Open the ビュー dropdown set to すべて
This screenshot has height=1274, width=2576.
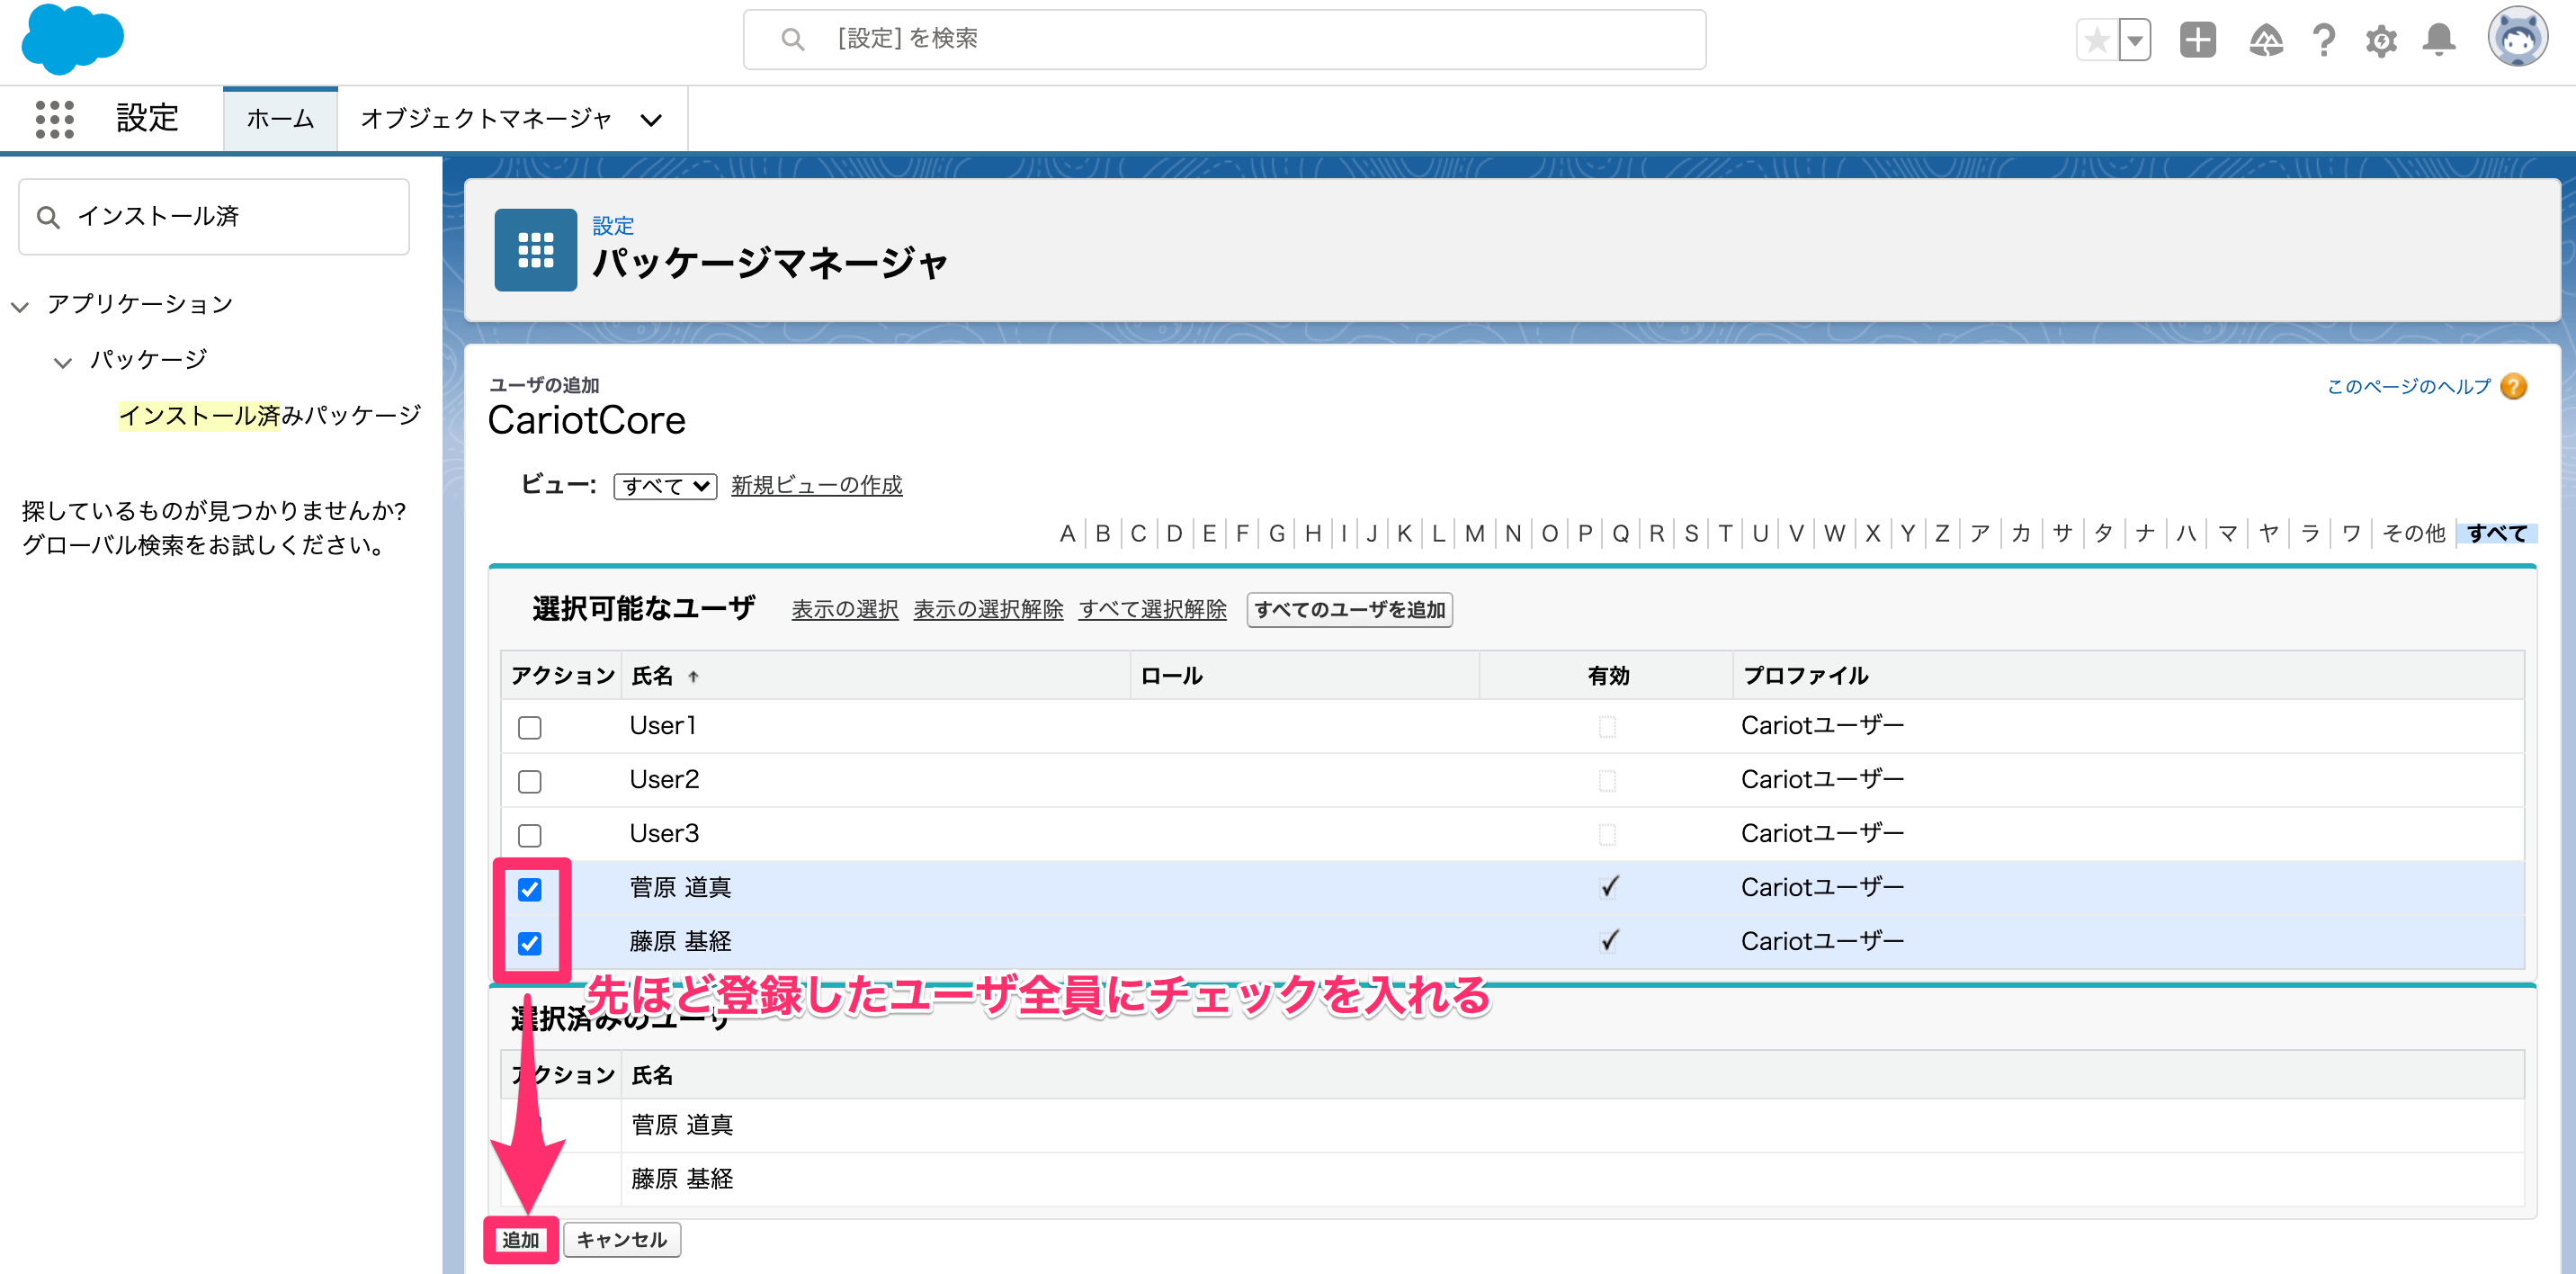[x=665, y=486]
